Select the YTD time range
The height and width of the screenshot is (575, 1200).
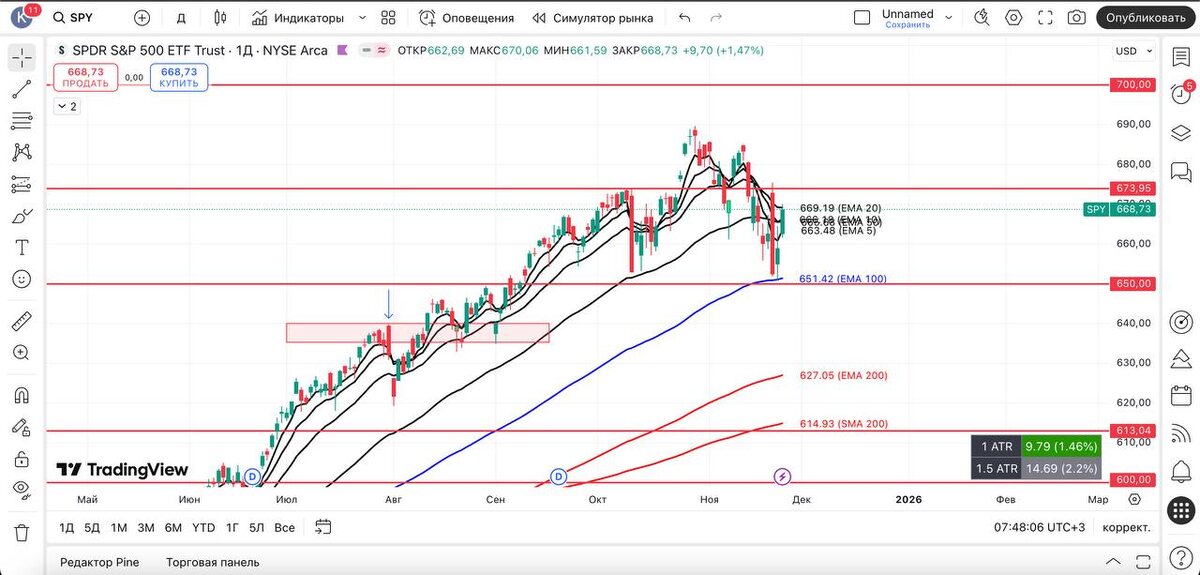203,527
